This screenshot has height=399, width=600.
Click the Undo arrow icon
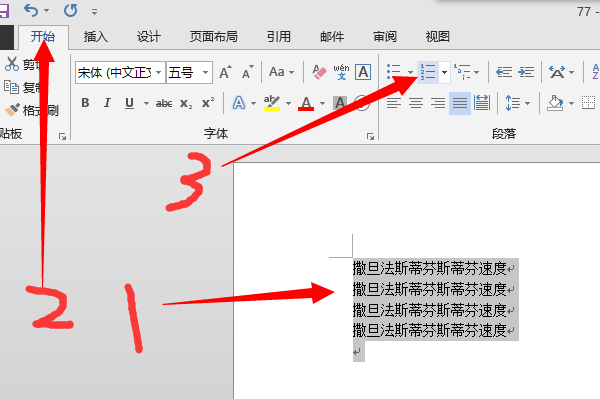pyautogui.click(x=31, y=10)
